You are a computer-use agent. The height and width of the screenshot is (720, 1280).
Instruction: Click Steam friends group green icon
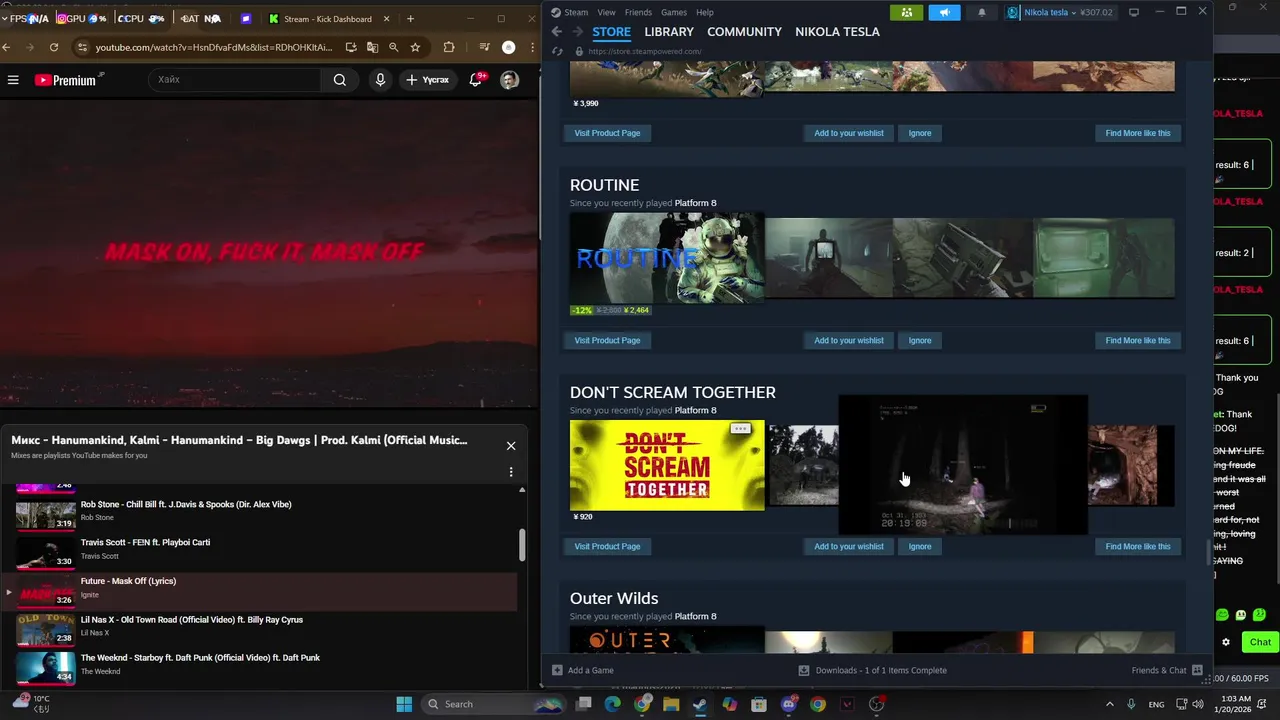click(x=906, y=12)
